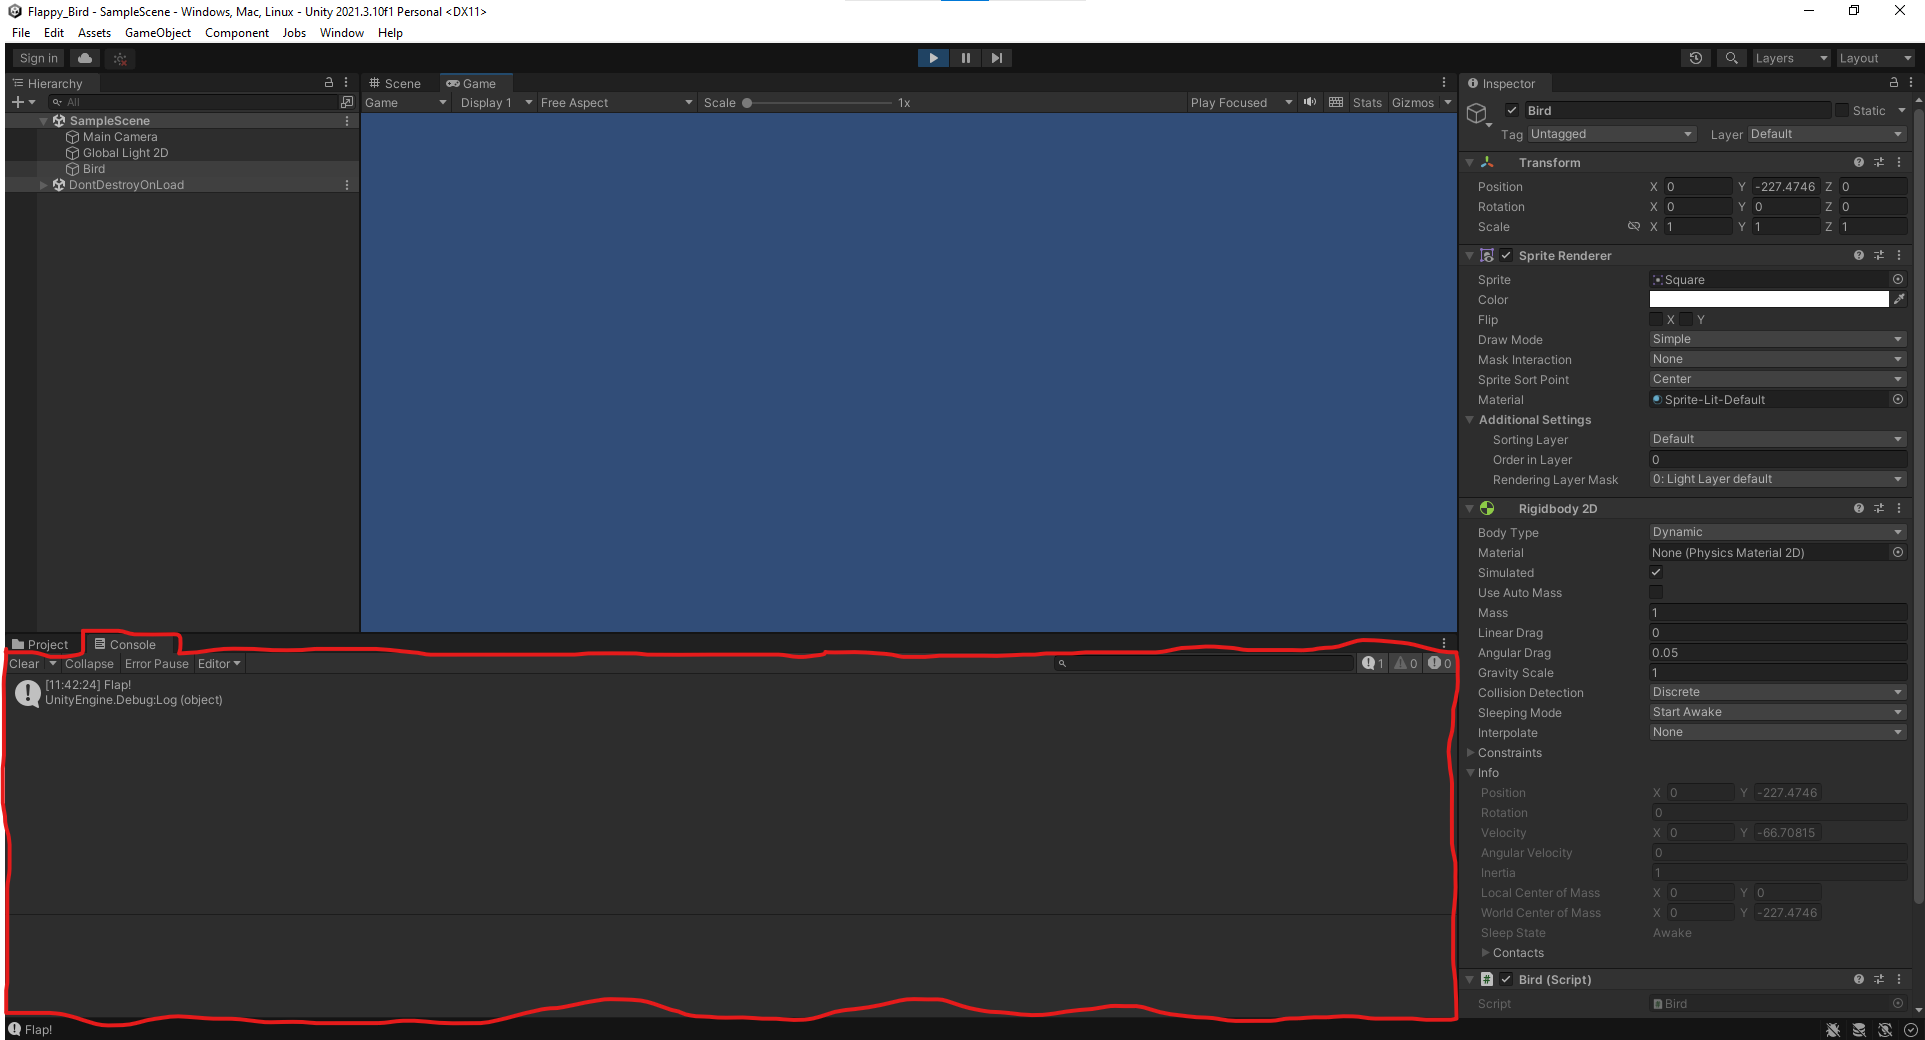Click the Sprite object picker circle
This screenshot has width=1925, height=1040.
[1898, 279]
